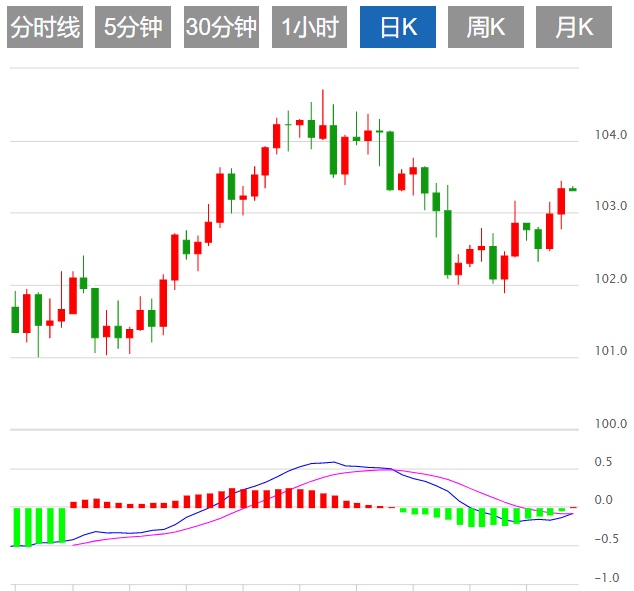
Task: Select the 30分钟 interval tab
Action: [221, 27]
